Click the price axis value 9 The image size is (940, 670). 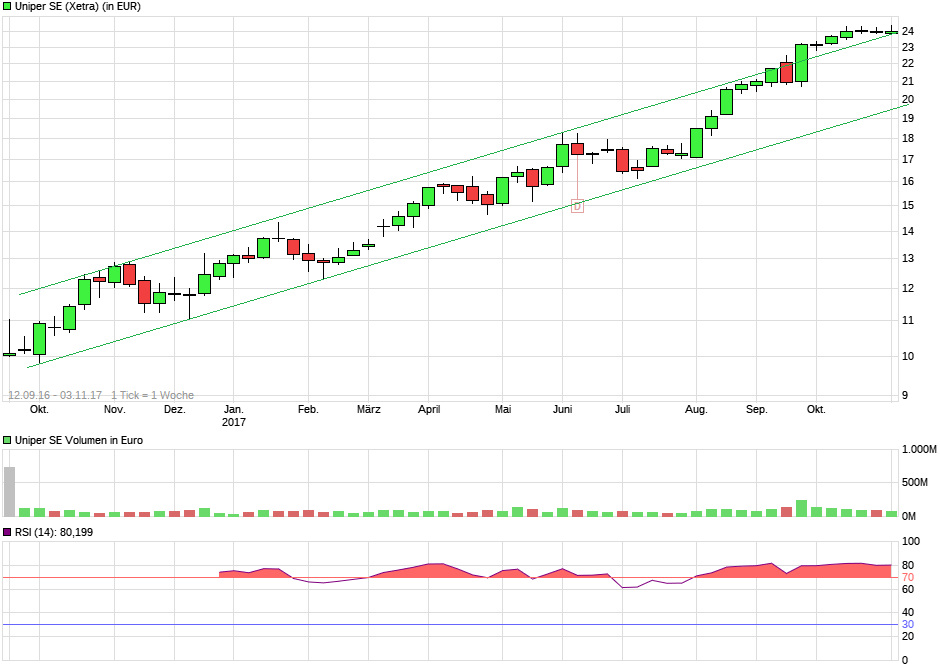point(905,396)
